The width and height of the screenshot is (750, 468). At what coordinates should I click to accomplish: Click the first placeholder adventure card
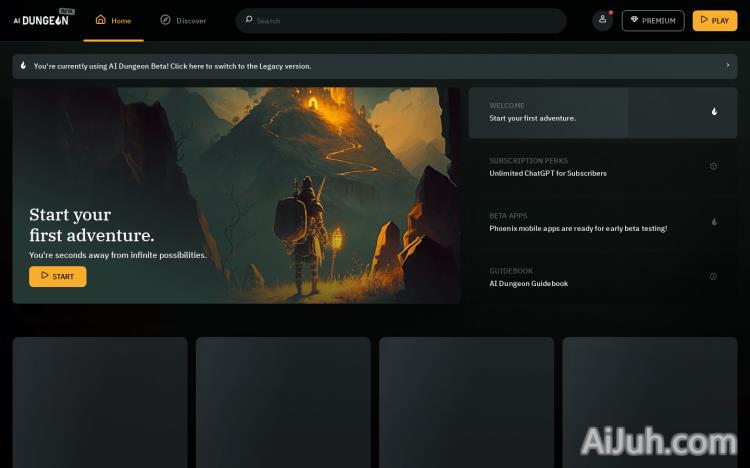click(100, 400)
